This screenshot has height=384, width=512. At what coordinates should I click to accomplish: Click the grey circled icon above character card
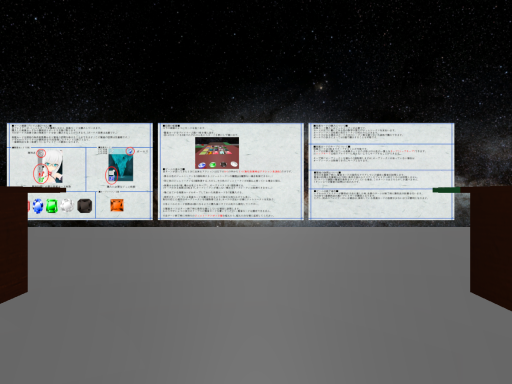41,153
